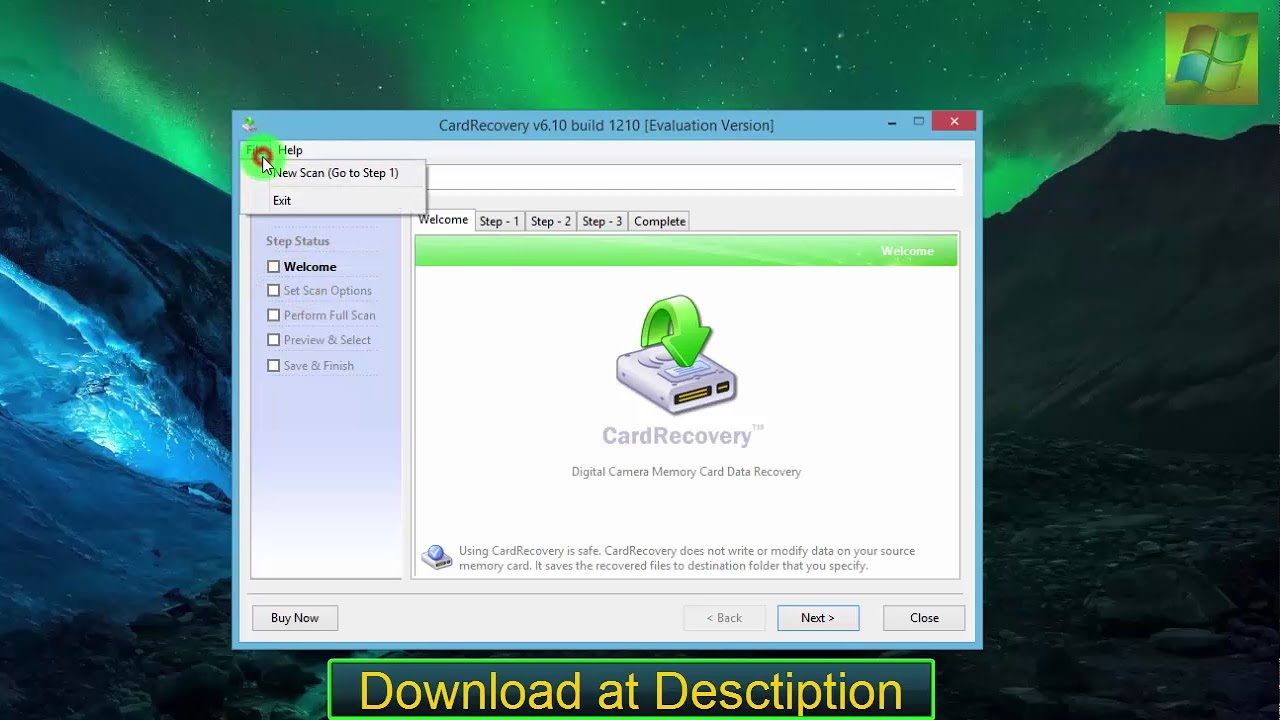Minimize the CardRecovery window
Image resolution: width=1280 pixels, height=720 pixels.
(x=891, y=122)
